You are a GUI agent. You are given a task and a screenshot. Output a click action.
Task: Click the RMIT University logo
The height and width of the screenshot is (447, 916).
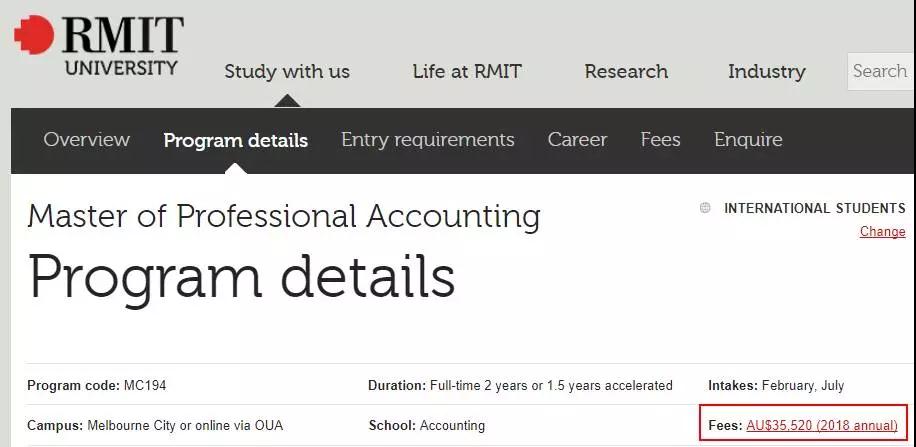[x=98, y=45]
